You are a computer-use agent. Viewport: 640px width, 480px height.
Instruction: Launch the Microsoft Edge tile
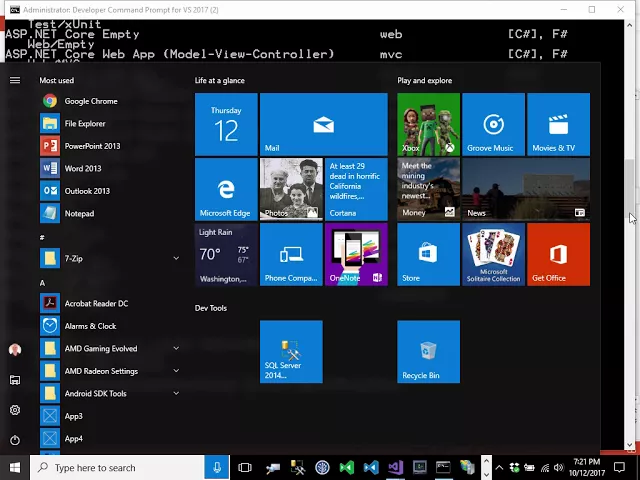226,189
